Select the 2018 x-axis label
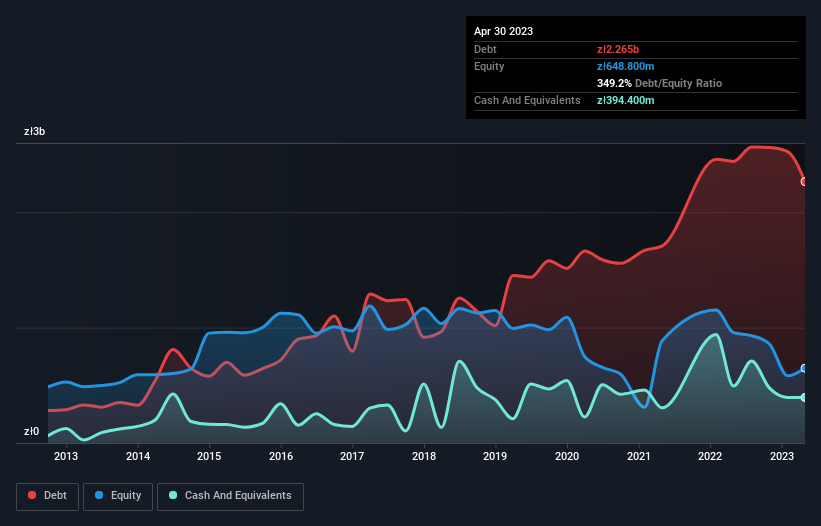Viewport: 821px width, 526px height. pyautogui.click(x=424, y=456)
